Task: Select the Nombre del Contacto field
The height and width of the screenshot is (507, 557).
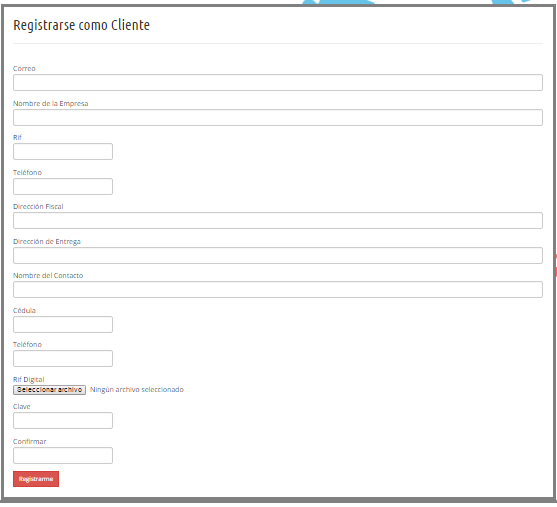Action: (x=278, y=290)
